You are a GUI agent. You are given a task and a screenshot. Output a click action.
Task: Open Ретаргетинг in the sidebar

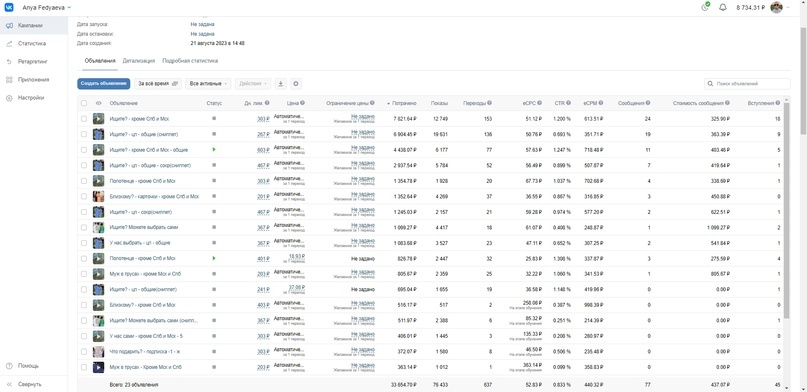(x=32, y=62)
